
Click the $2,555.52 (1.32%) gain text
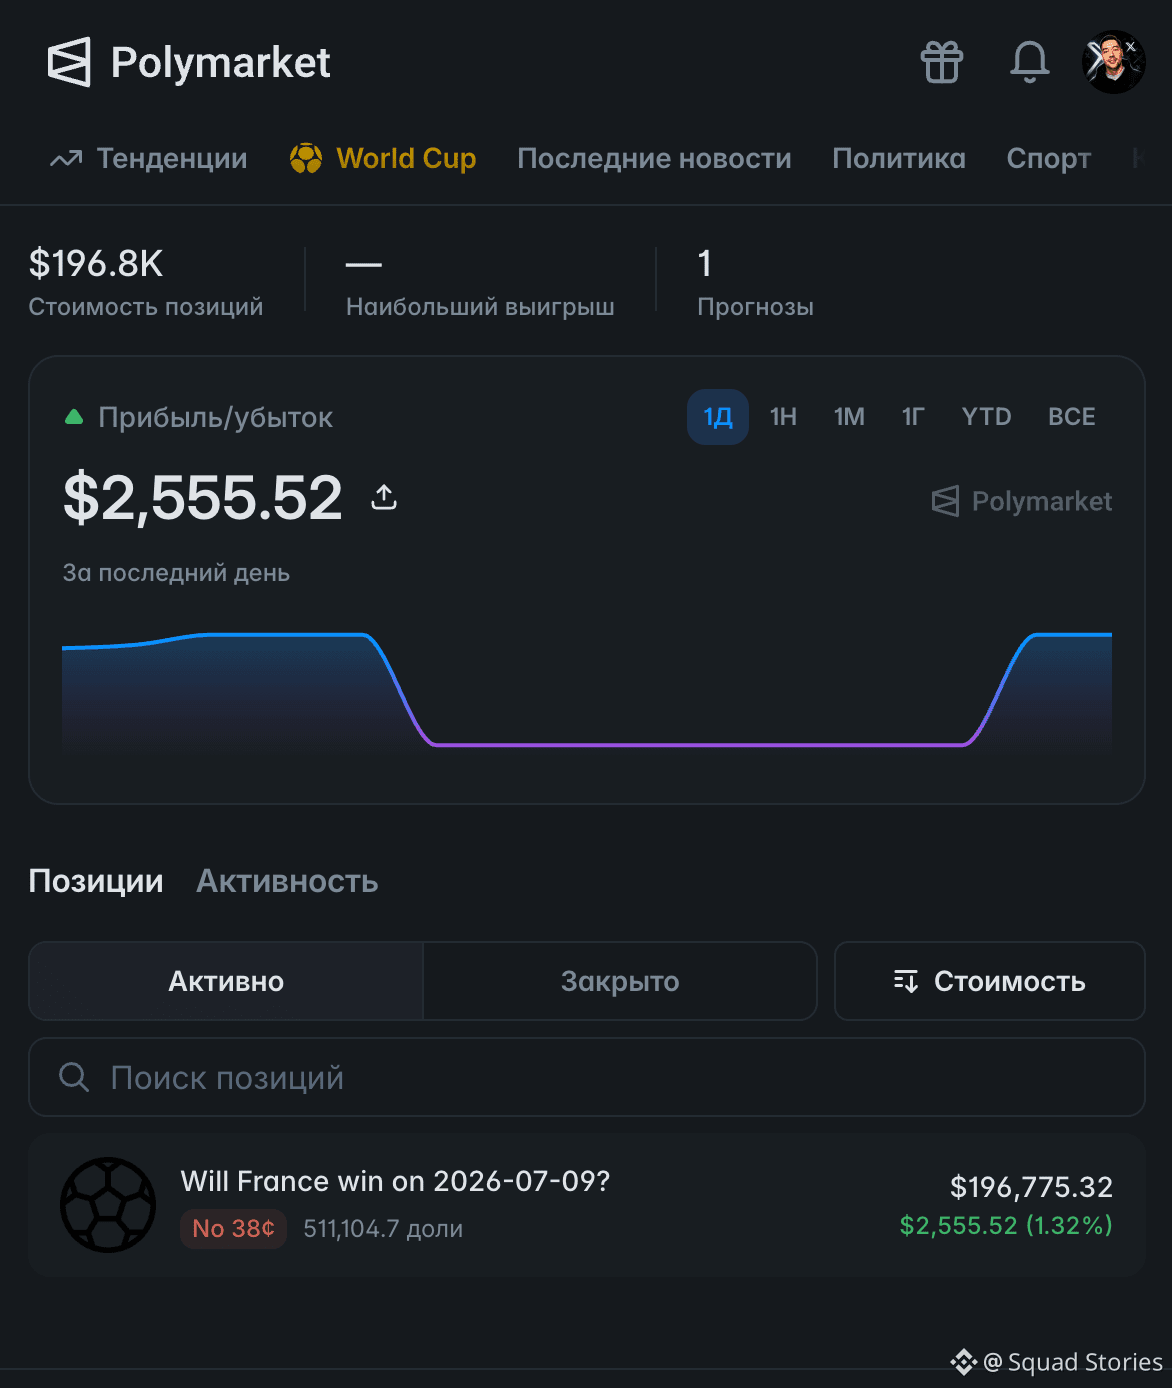[1006, 1226]
